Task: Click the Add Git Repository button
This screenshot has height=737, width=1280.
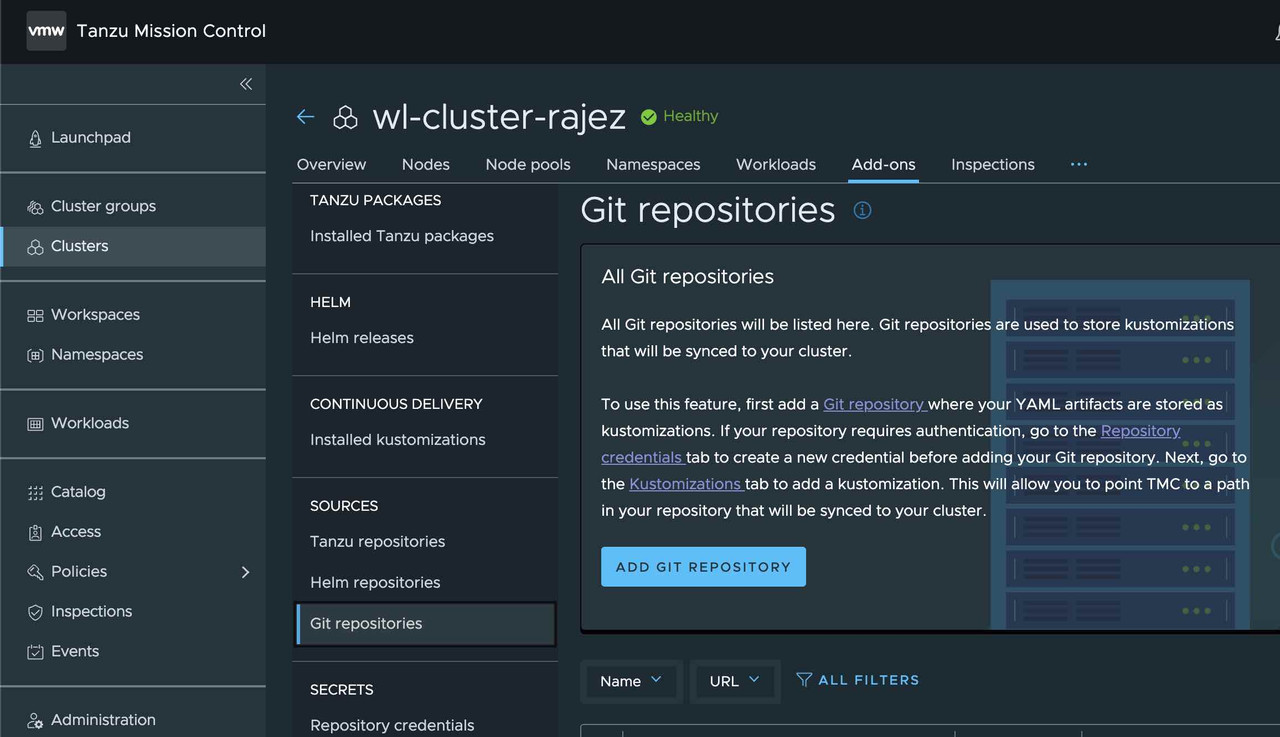Action: pyautogui.click(x=703, y=567)
